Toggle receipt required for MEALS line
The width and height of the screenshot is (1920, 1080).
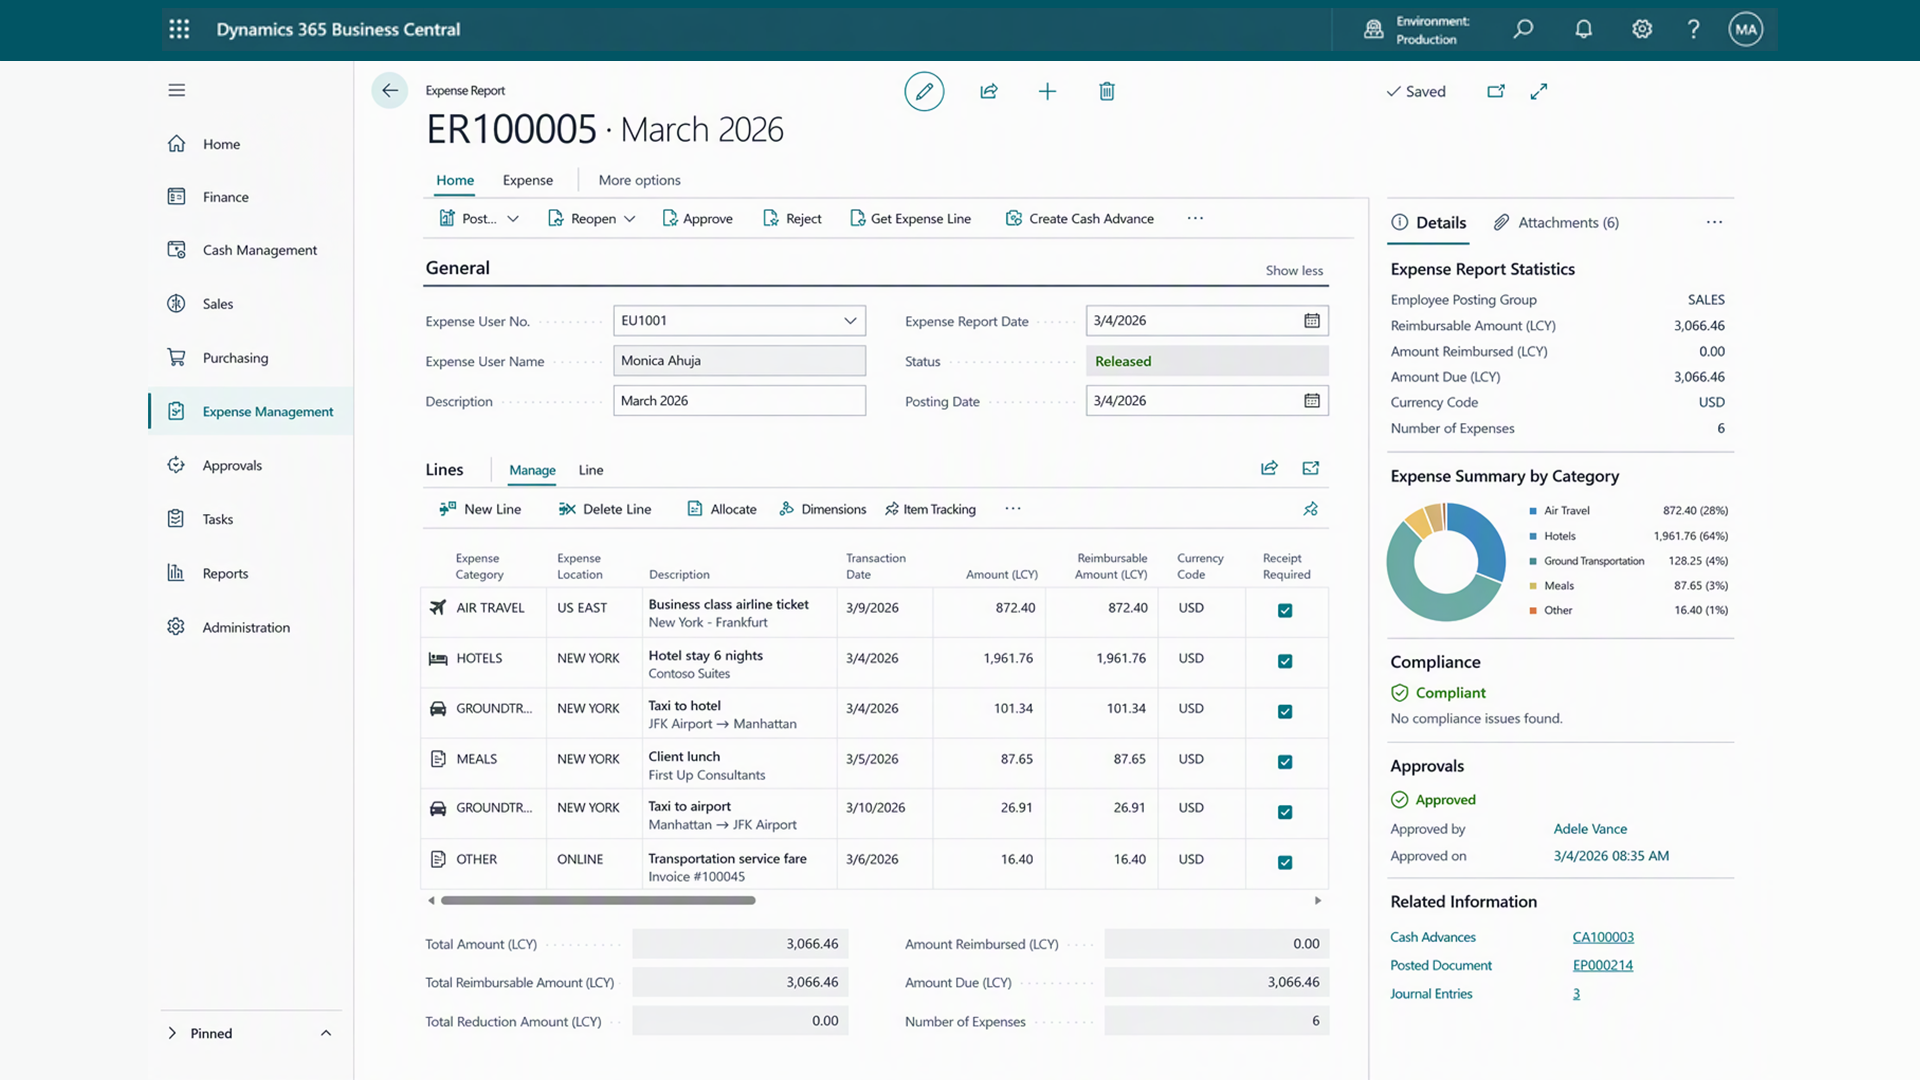(1285, 762)
